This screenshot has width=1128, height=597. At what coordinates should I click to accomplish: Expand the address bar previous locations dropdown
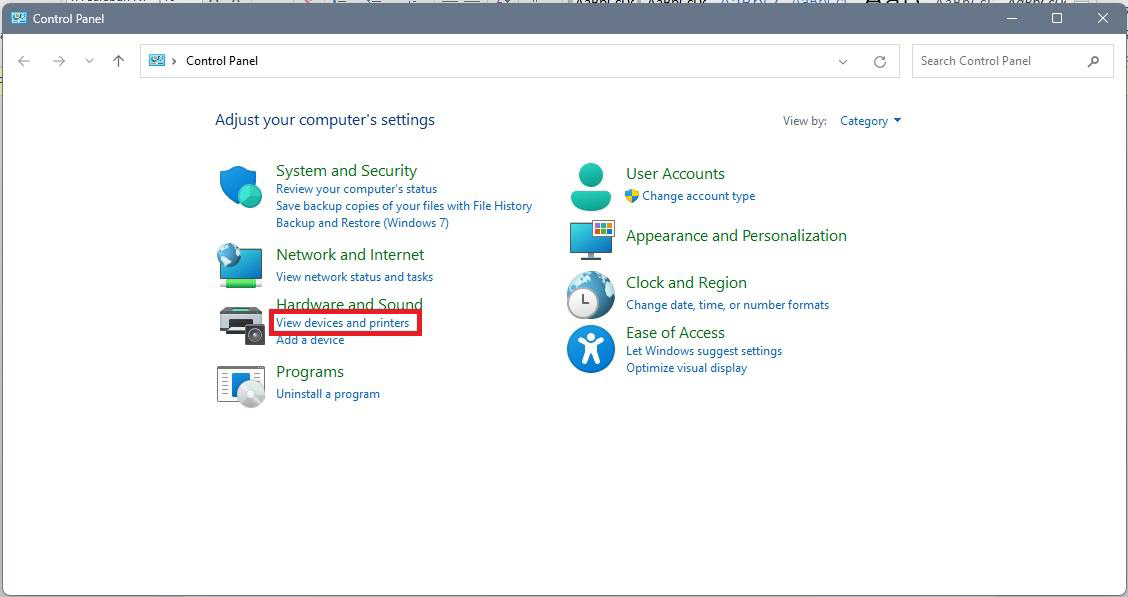tap(843, 61)
